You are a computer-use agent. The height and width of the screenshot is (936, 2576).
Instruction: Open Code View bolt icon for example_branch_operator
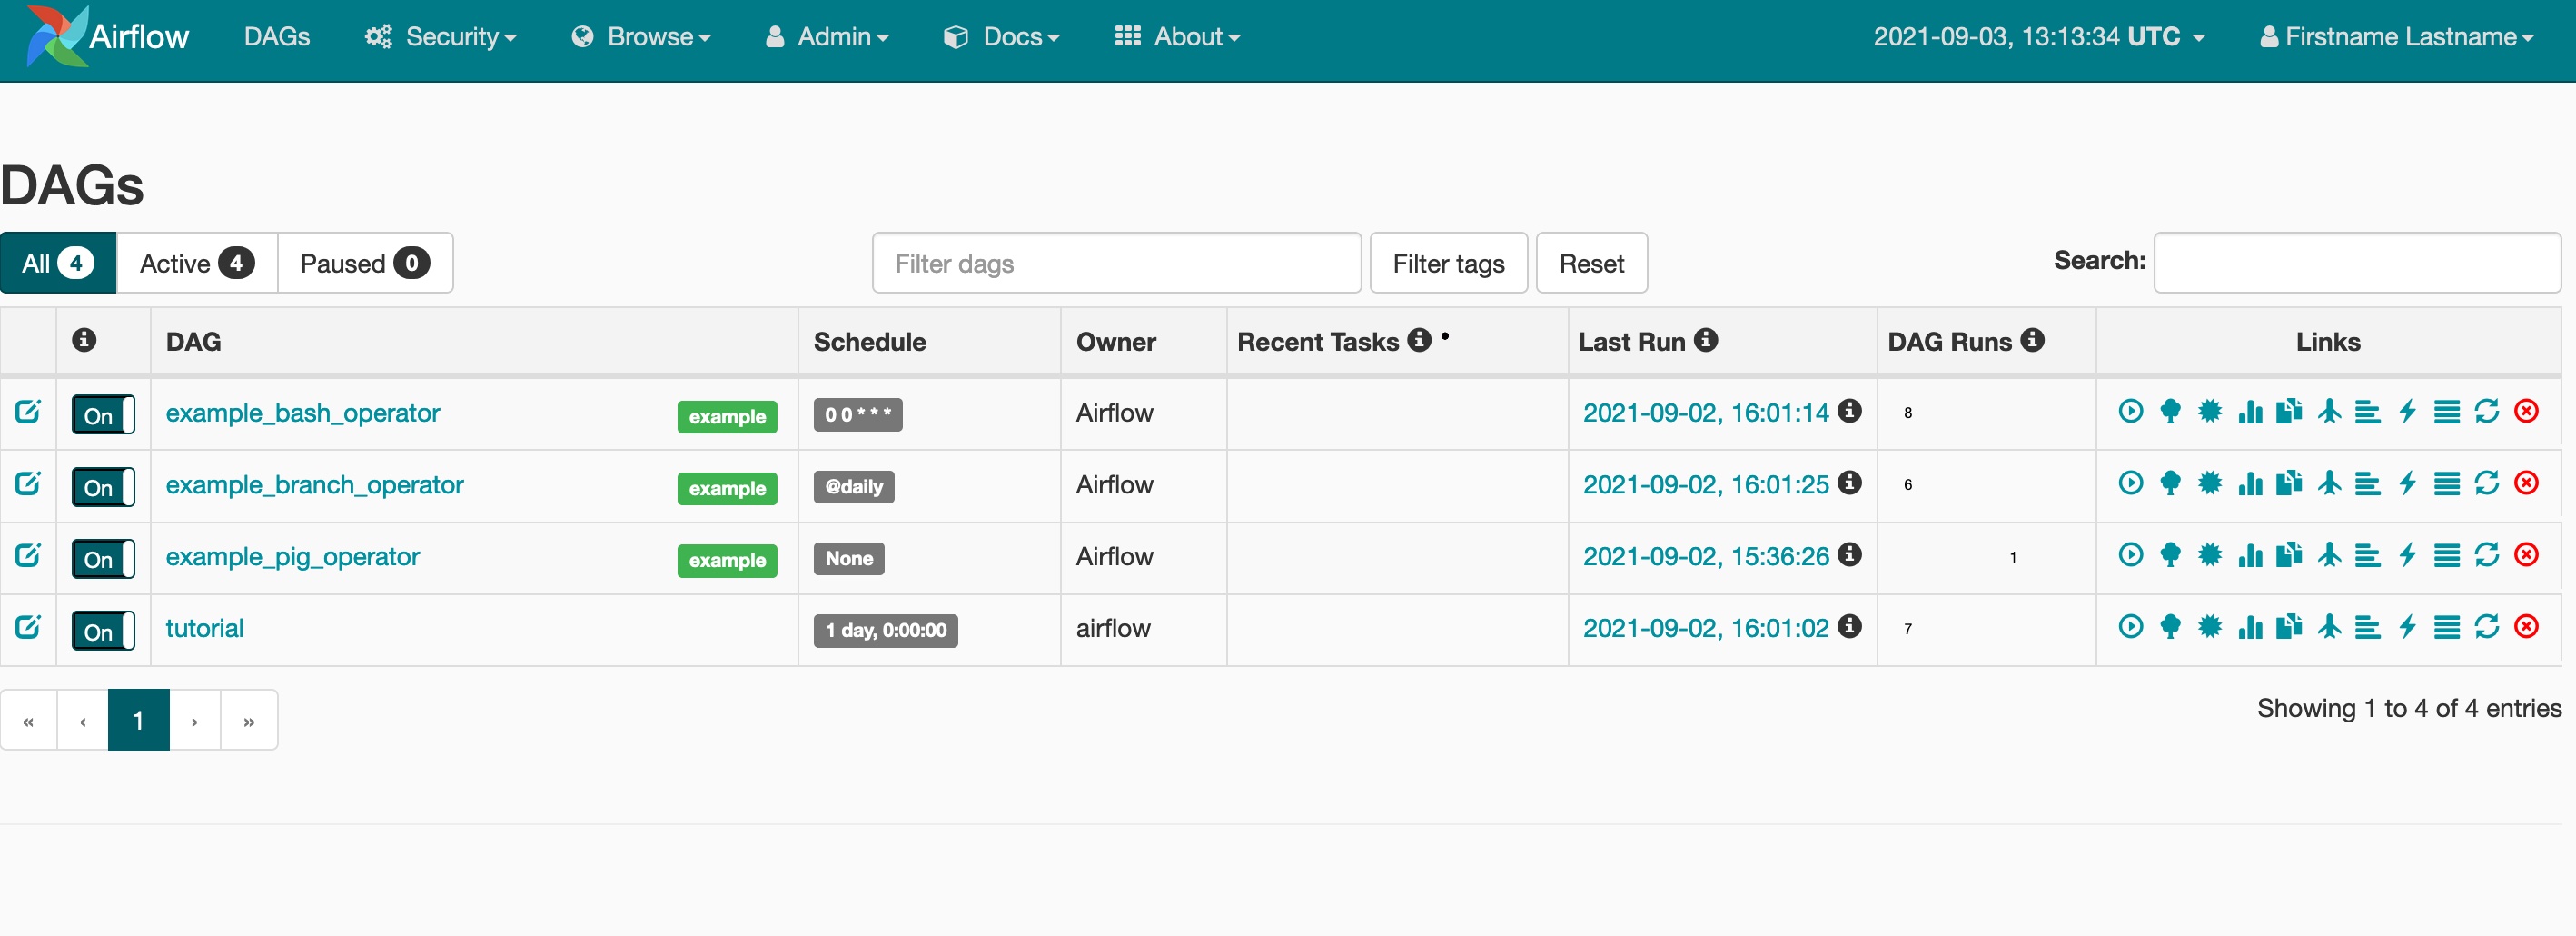point(2407,483)
